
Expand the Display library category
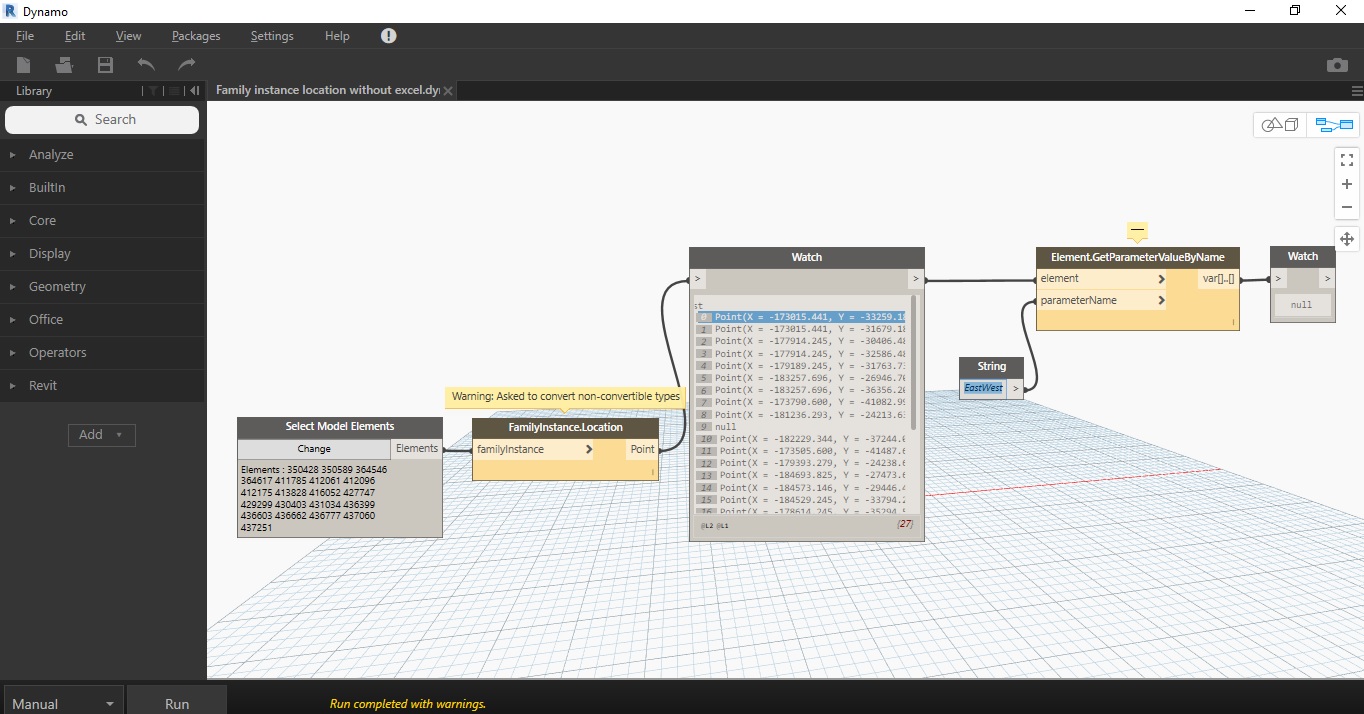(x=102, y=254)
